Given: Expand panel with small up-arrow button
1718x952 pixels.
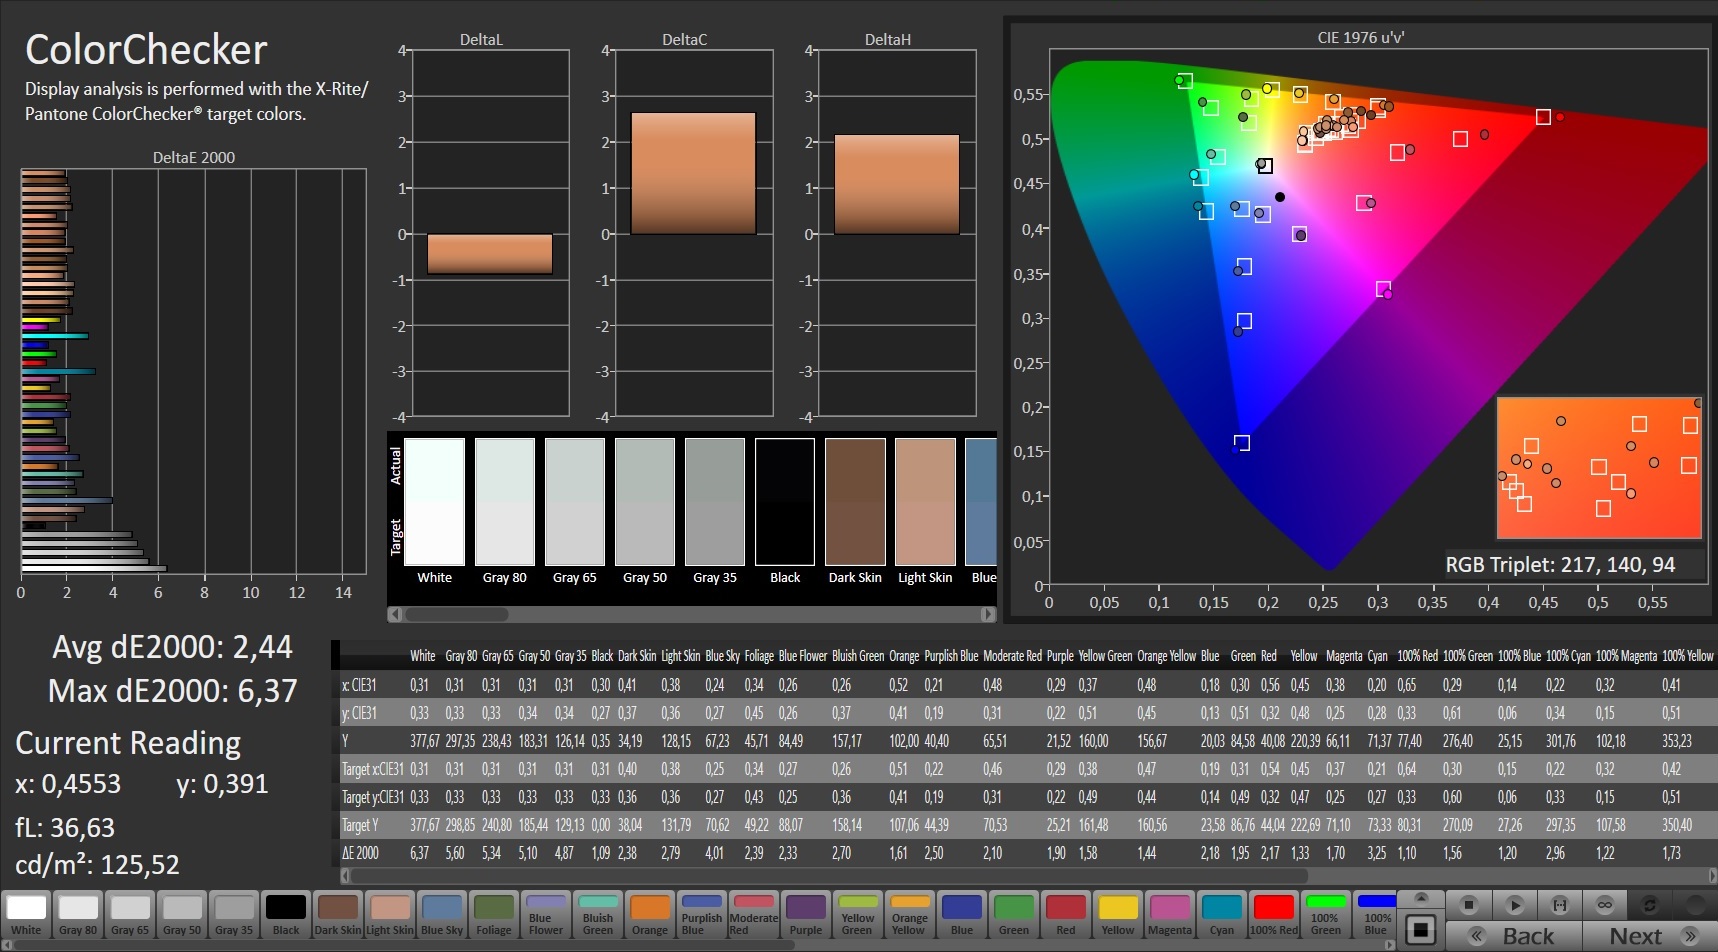Looking at the screenshot, I should (1420, 897).
